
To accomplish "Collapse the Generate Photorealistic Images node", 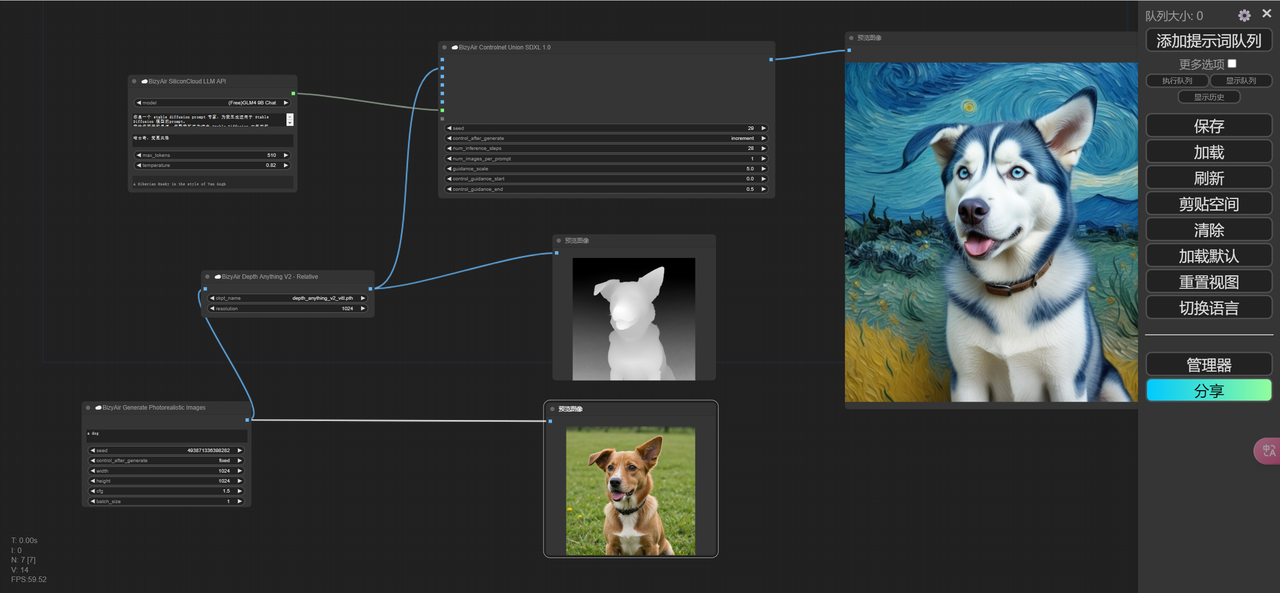I will (88, 407).
